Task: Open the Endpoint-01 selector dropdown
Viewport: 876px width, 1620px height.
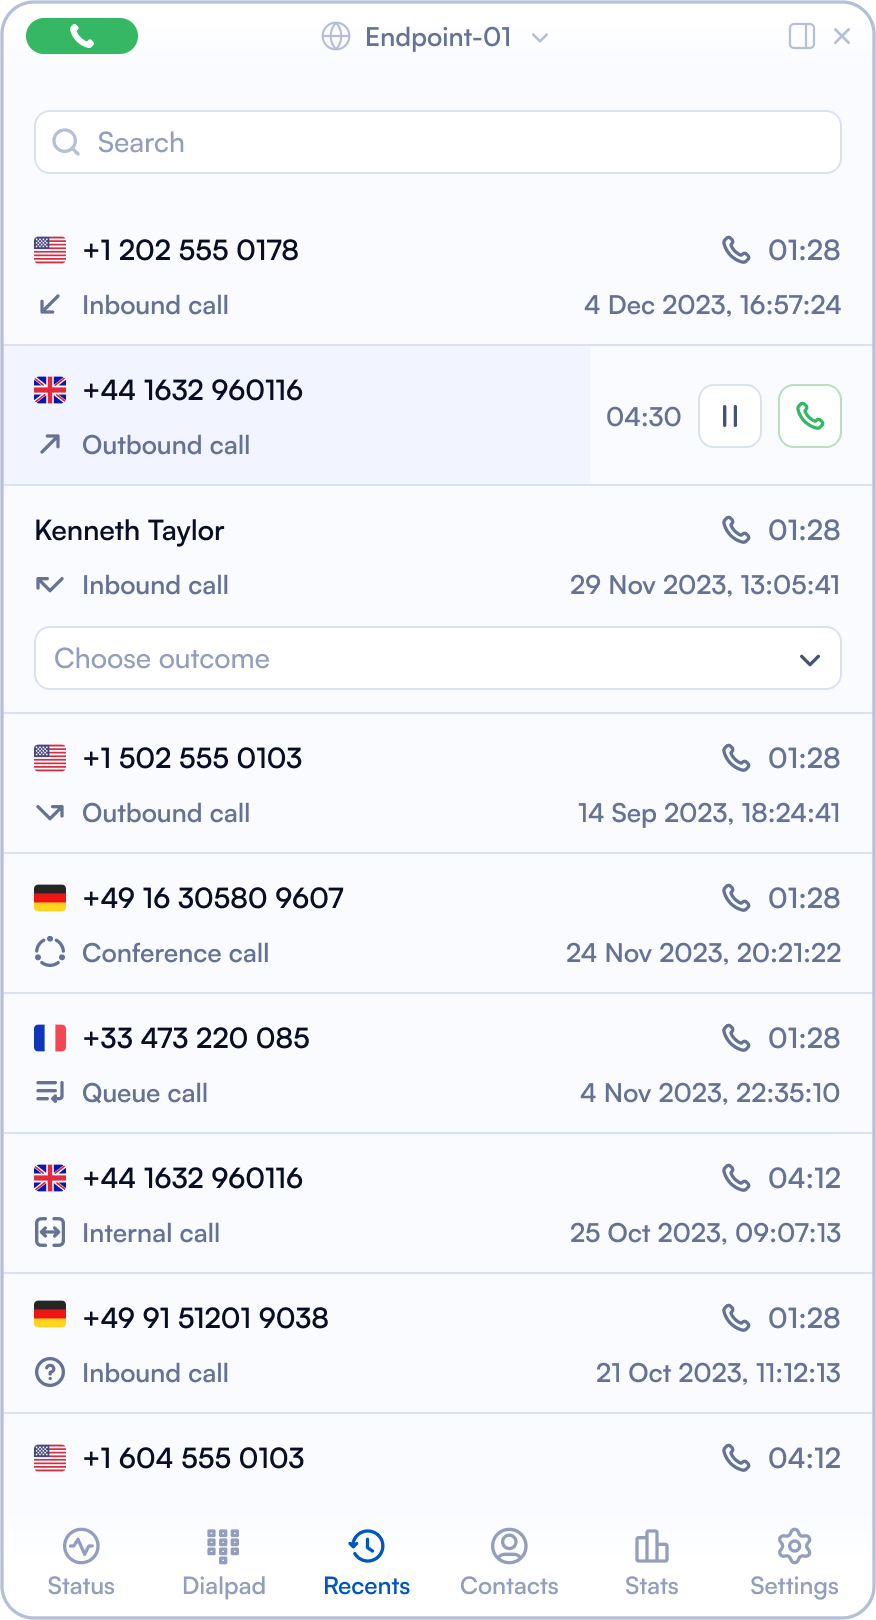Action: [436, 38]
